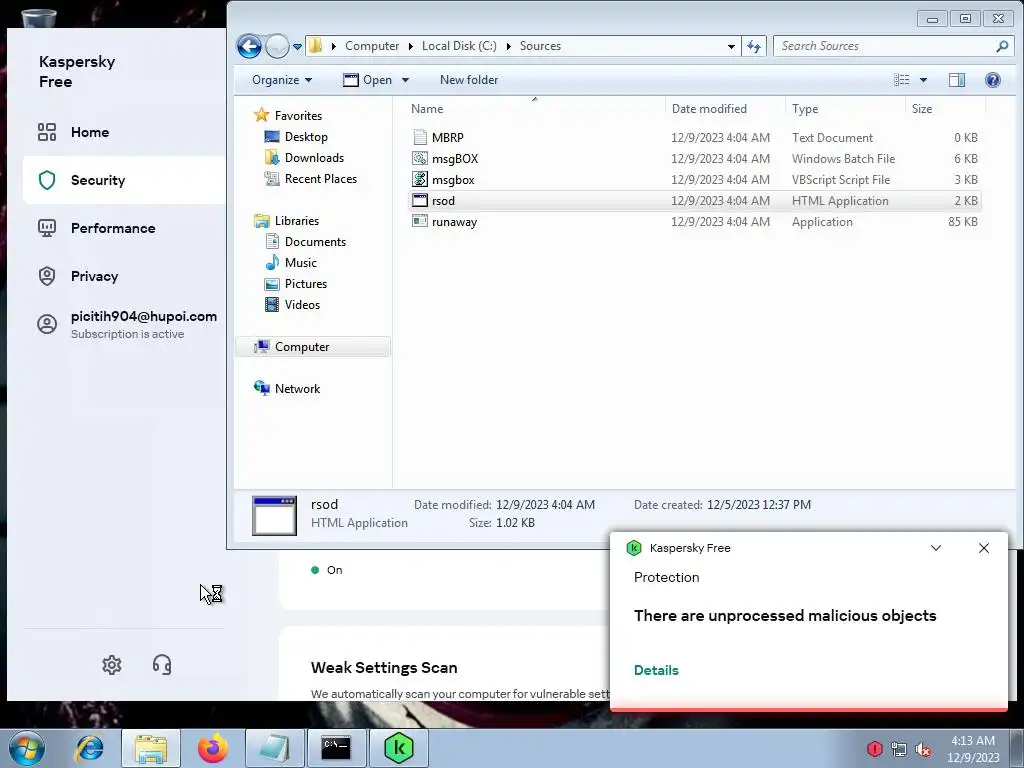
Task: Open Kaspersky settings gear icon
Action: [x=112, y=665]
